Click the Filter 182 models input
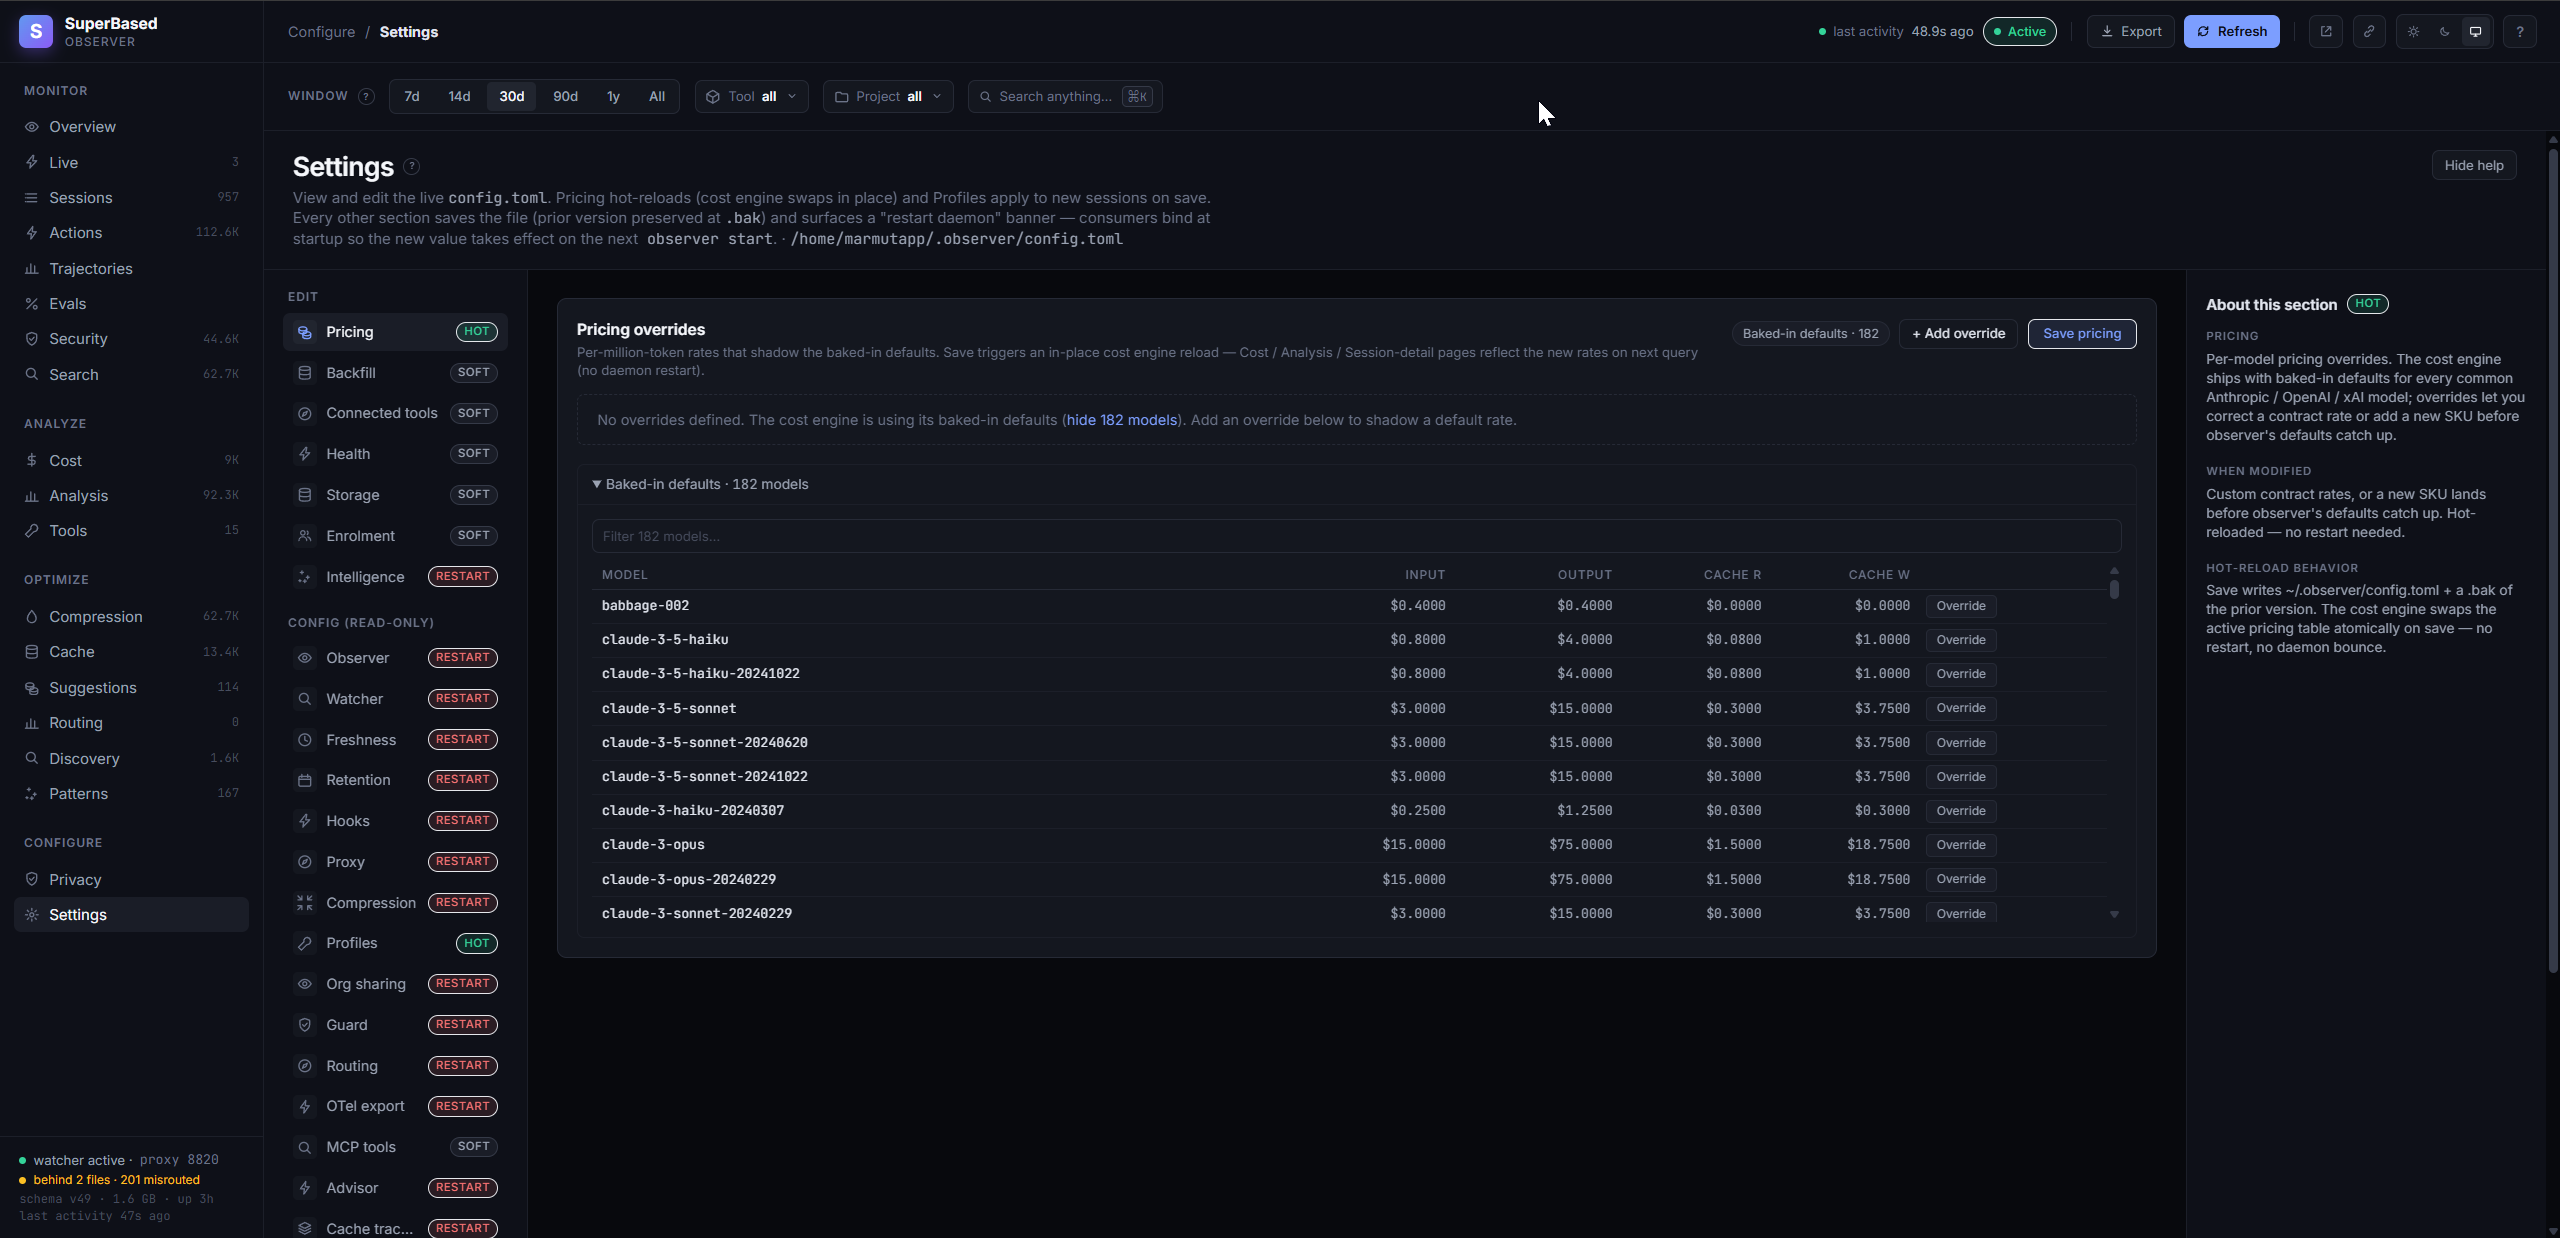 [x=1356, y=536]
